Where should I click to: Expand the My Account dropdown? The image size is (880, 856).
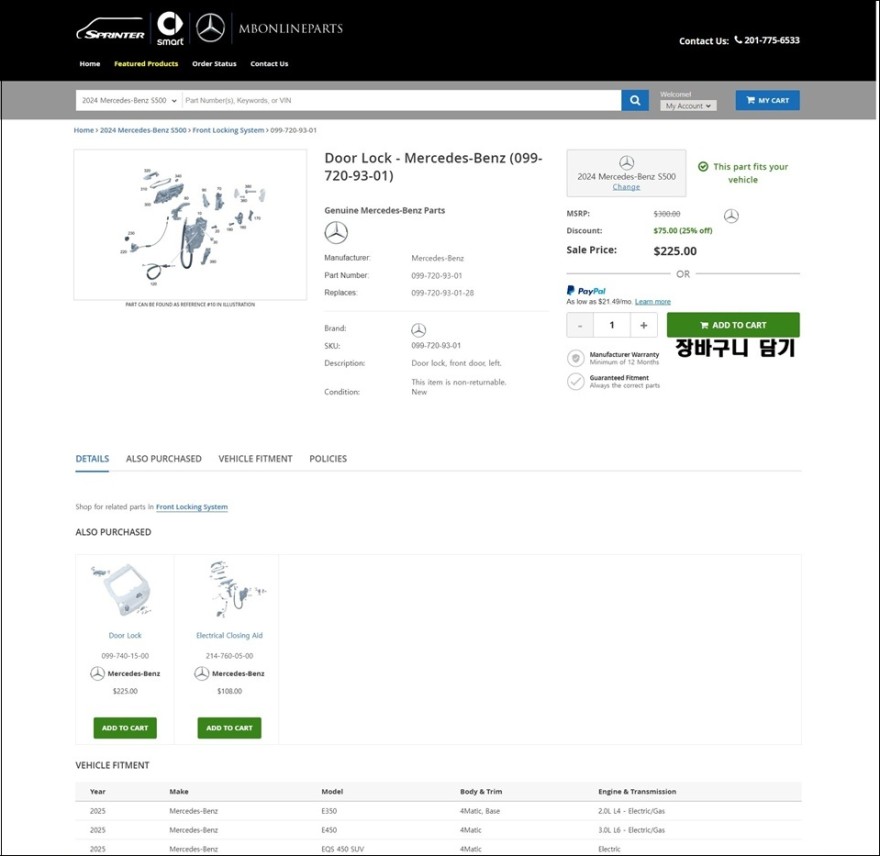[x=688, y=106]
